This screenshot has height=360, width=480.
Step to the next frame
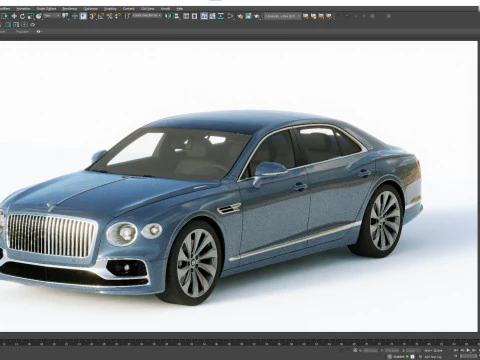click(x=474, y=350)
